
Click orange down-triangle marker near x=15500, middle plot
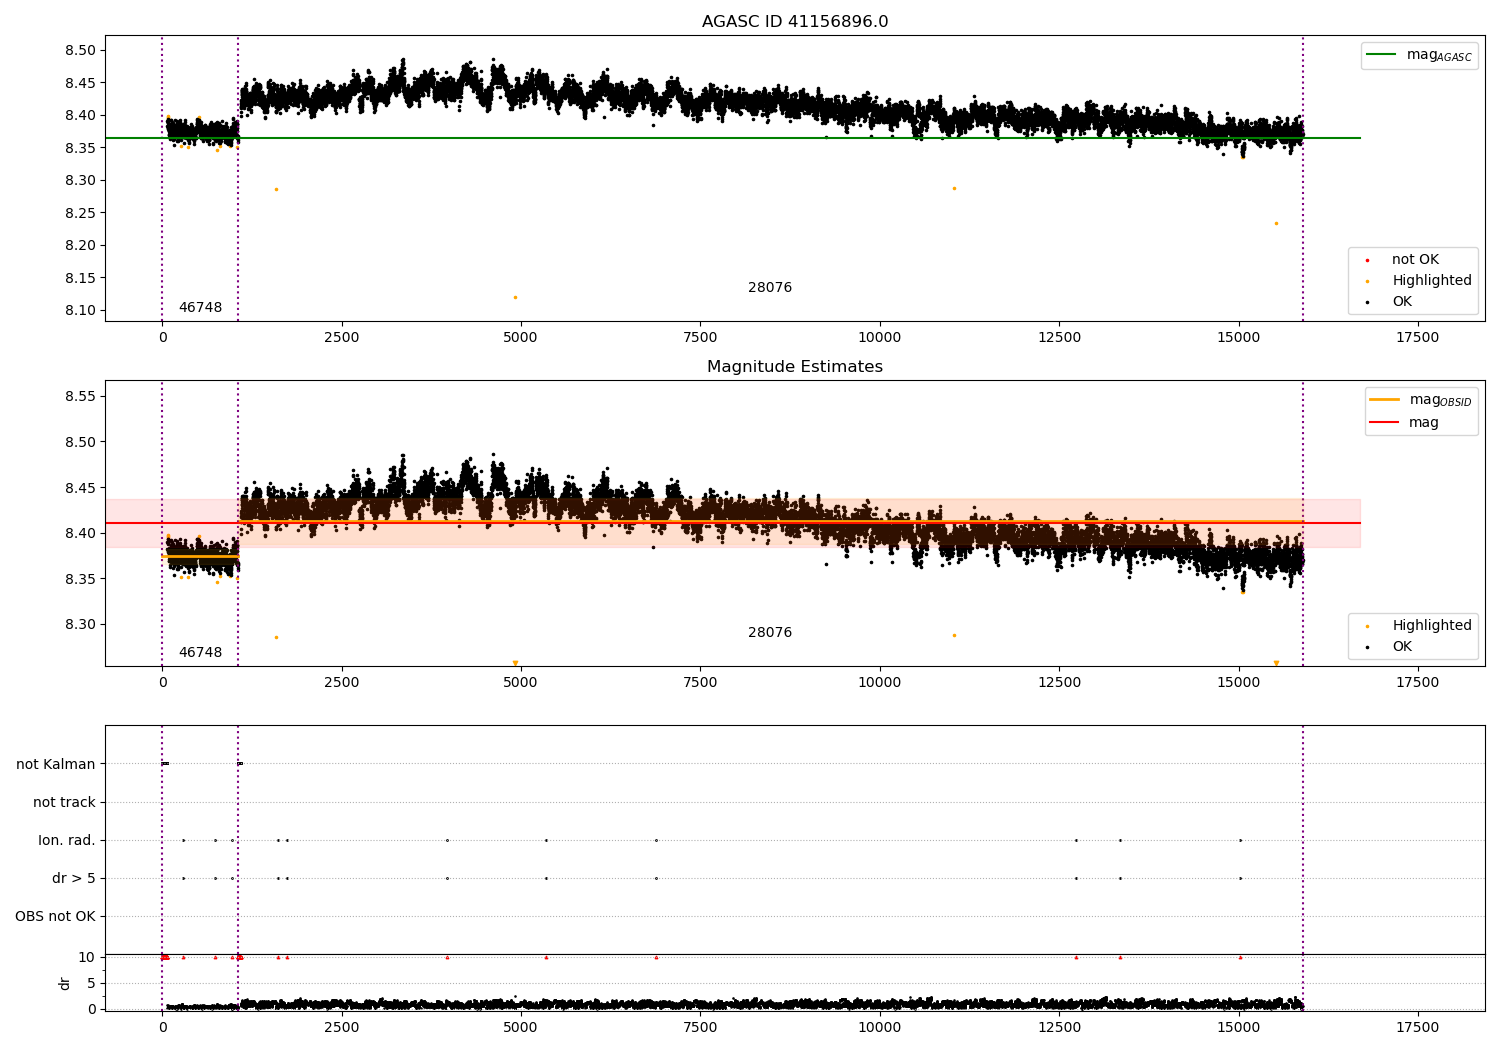(x=1276, y=663)
